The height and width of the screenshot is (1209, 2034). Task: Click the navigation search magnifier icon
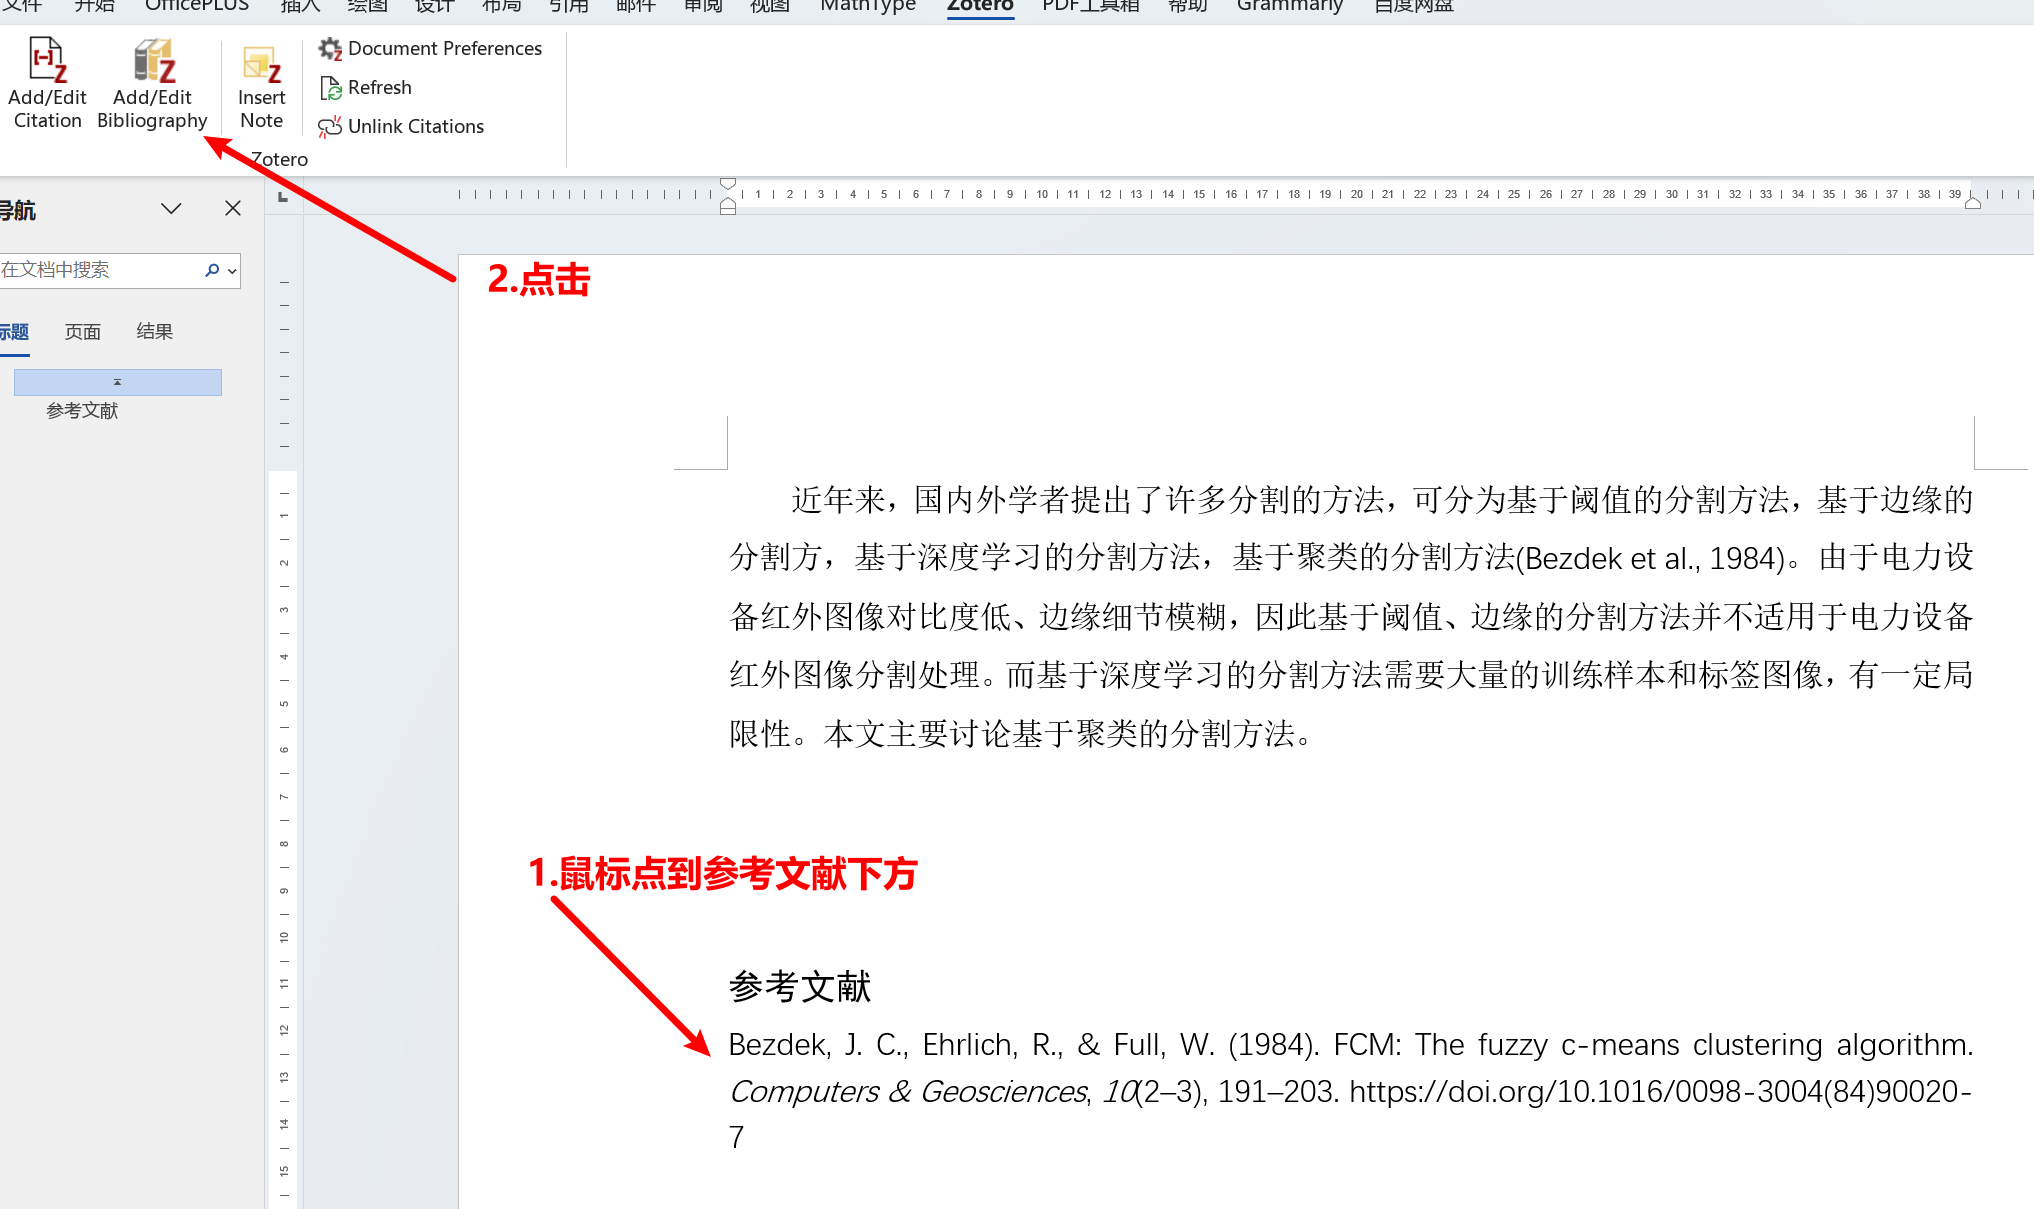coord(212,270)
